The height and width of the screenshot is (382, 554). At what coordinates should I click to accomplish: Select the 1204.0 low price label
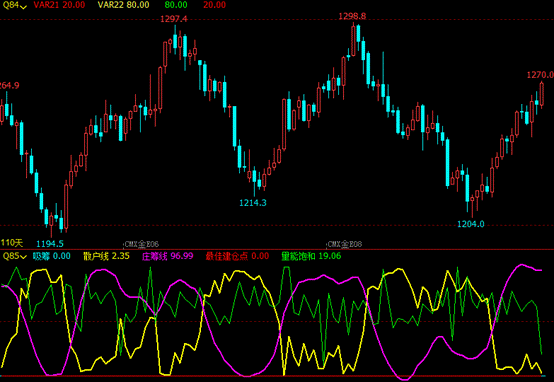tap(471, 224)
